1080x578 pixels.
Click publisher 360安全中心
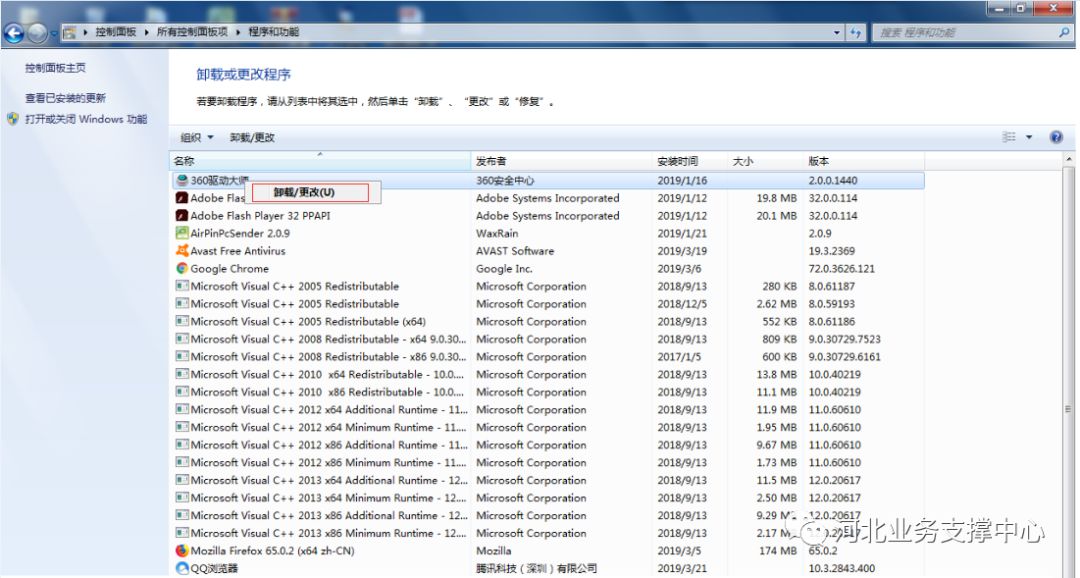click(x=505, y=180)
